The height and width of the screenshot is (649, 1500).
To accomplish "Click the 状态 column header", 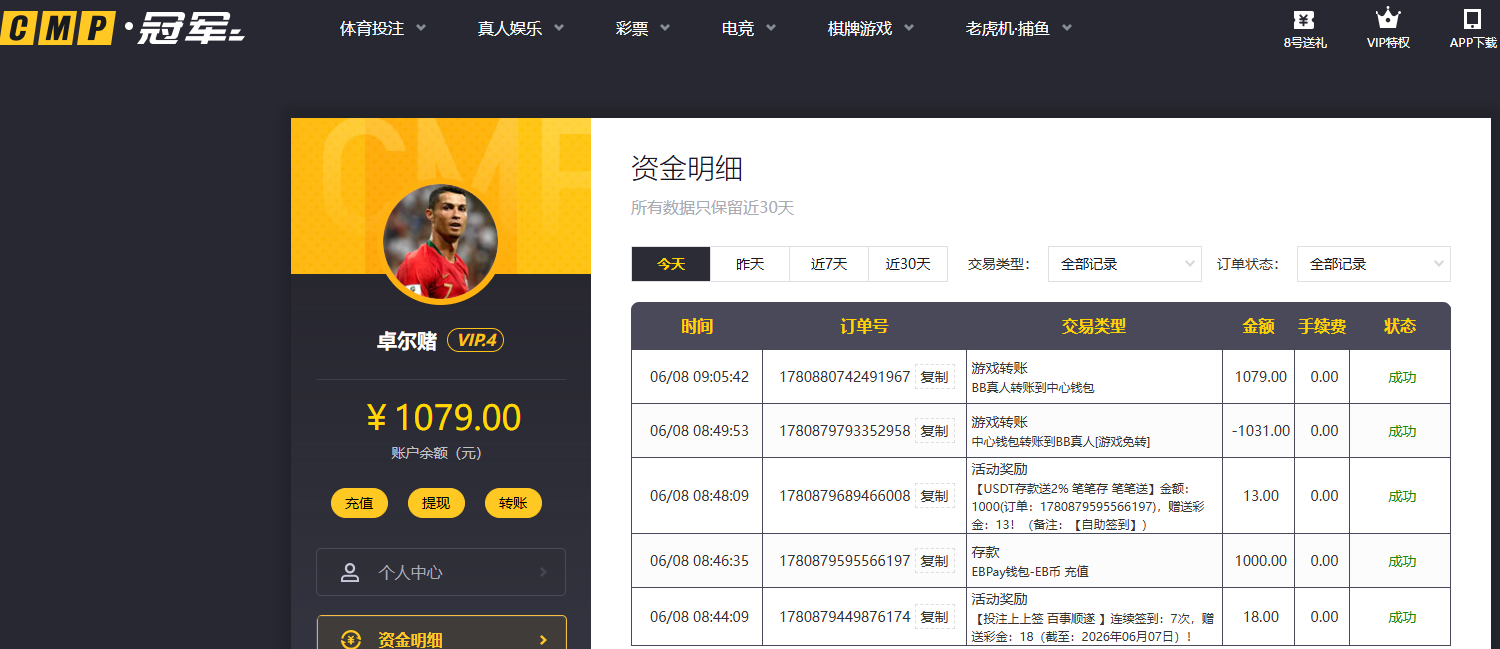I will point(1400,326).
